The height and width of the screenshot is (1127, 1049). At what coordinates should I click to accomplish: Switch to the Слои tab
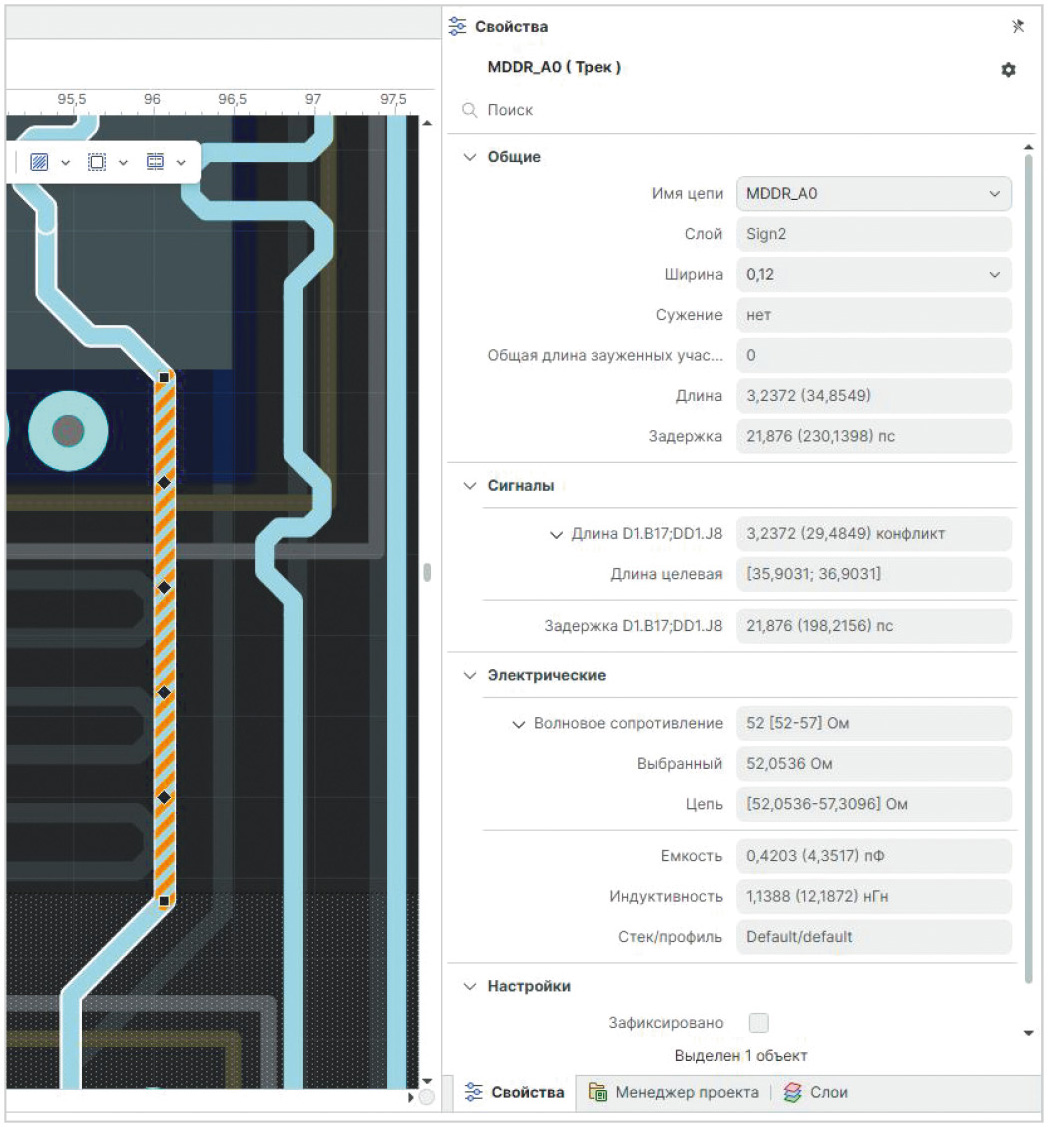(816, 1092)
